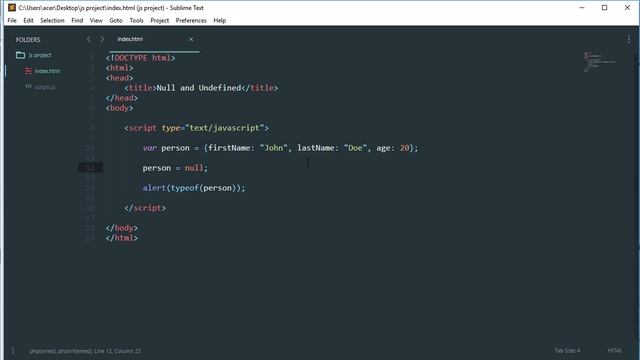Open index.html from the sidebar
Viewport: 640px width, 360px height.
[47, 71]
